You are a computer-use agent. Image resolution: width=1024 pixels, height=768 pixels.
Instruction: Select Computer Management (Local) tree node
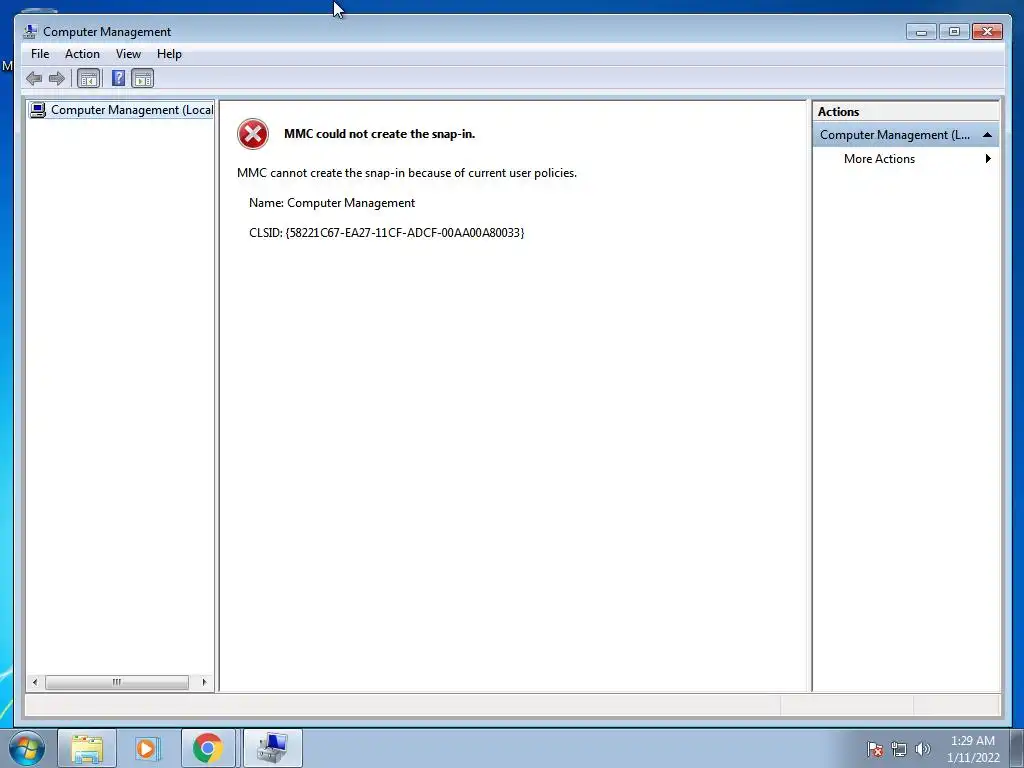click(121, 110)
